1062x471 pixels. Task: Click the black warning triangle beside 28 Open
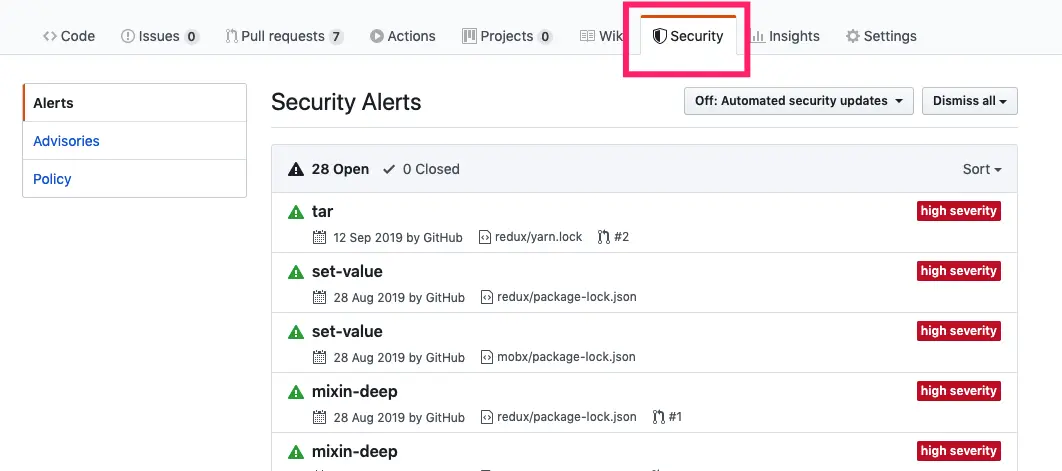point(295,169)
